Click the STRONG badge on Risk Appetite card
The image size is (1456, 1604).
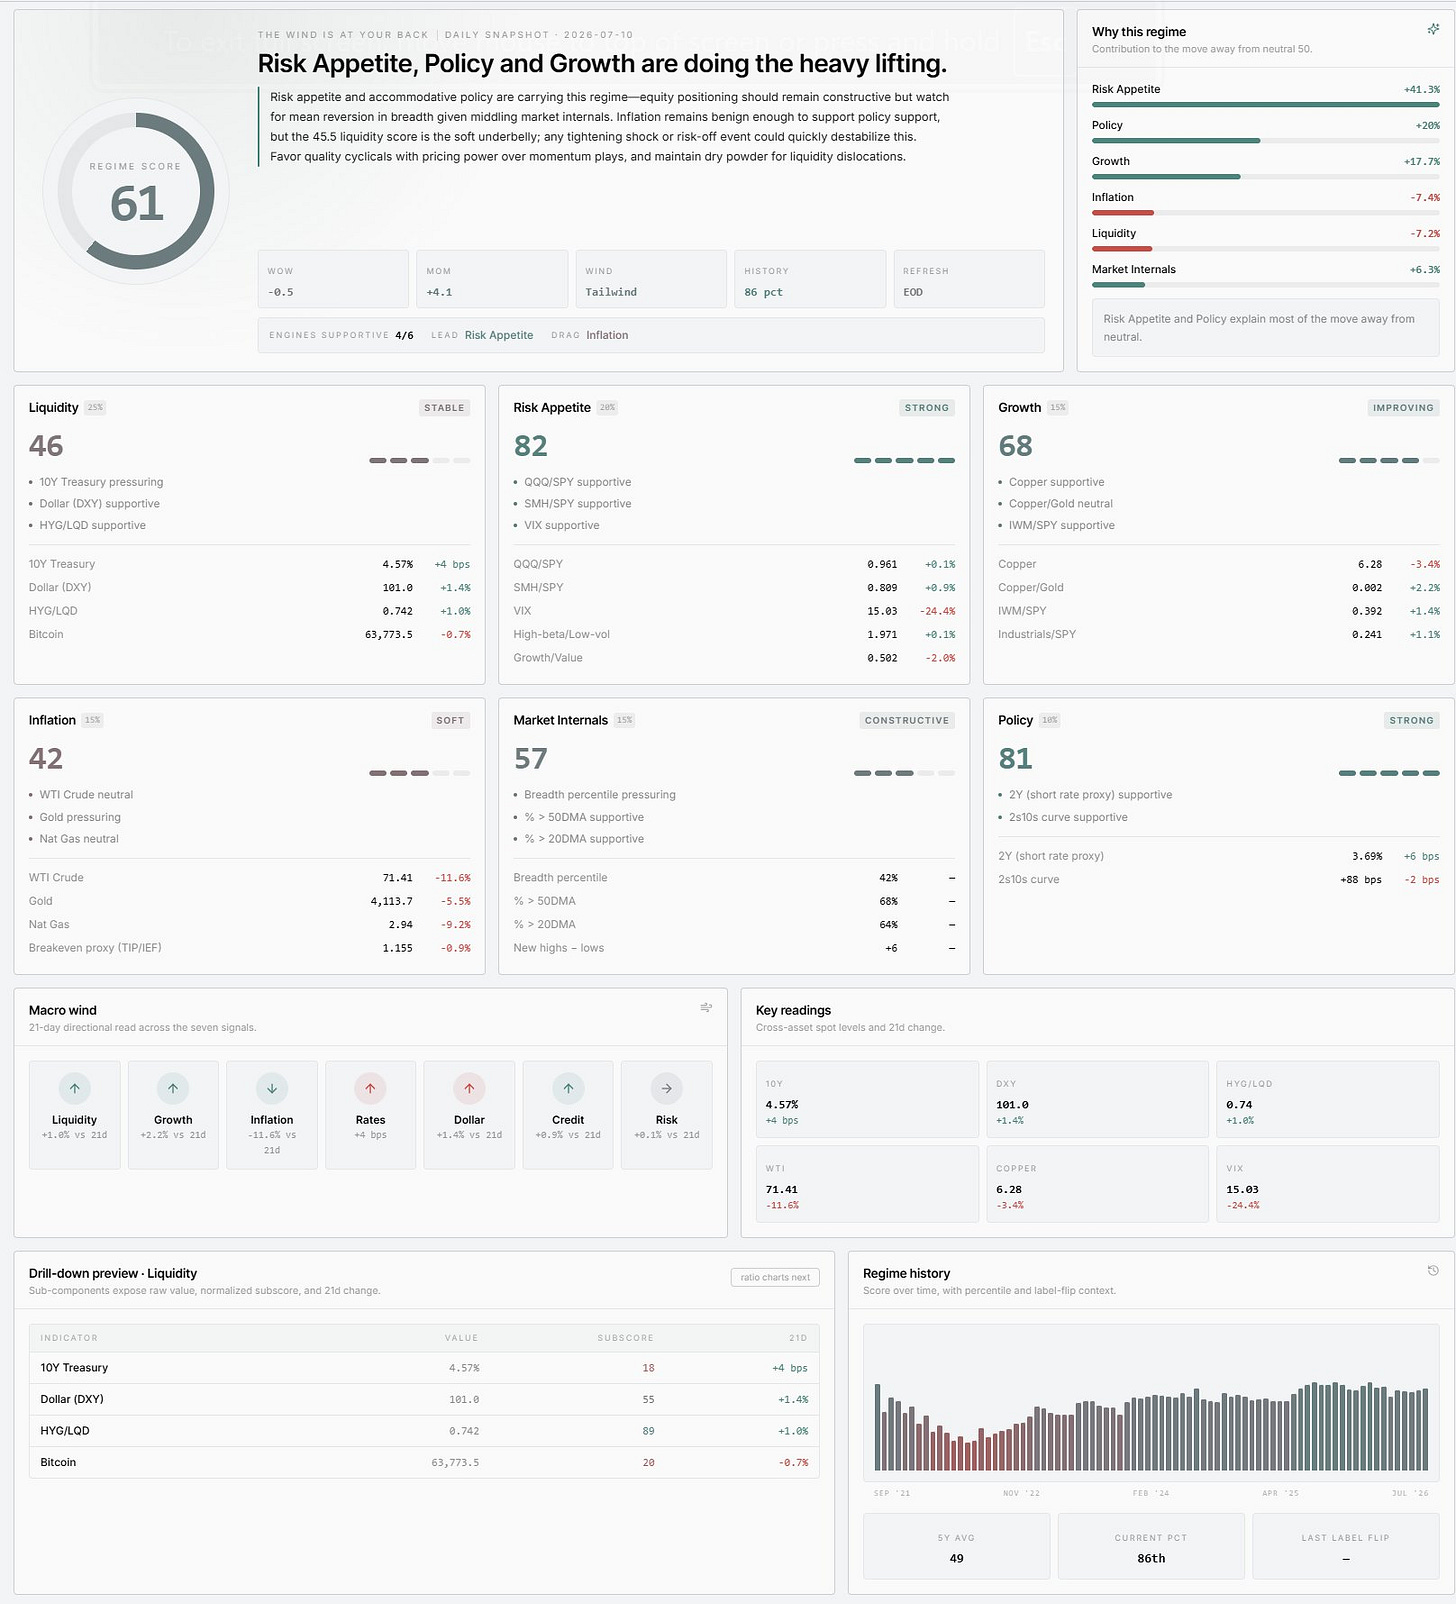pos(927,408)
